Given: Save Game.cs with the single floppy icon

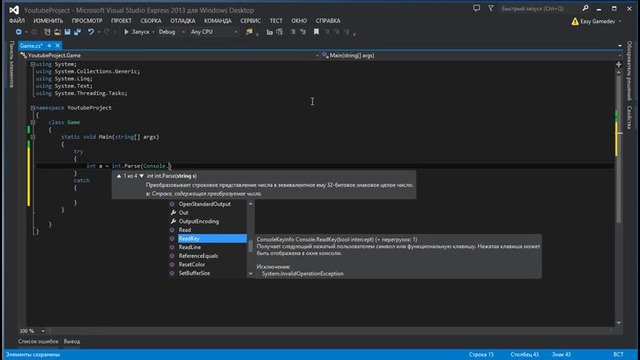Looking at the screenshot, I should coord(67,32).
